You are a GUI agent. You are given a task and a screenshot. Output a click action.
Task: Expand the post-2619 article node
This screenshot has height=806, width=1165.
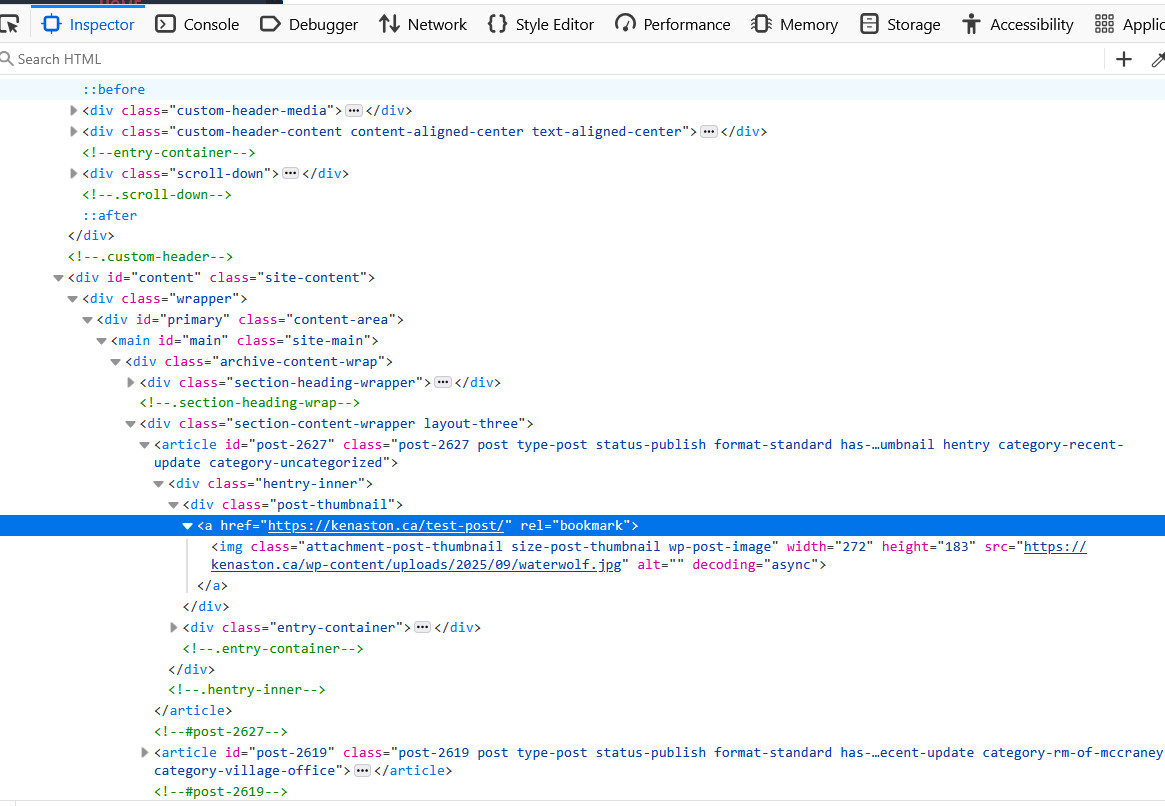pos(145,752)
